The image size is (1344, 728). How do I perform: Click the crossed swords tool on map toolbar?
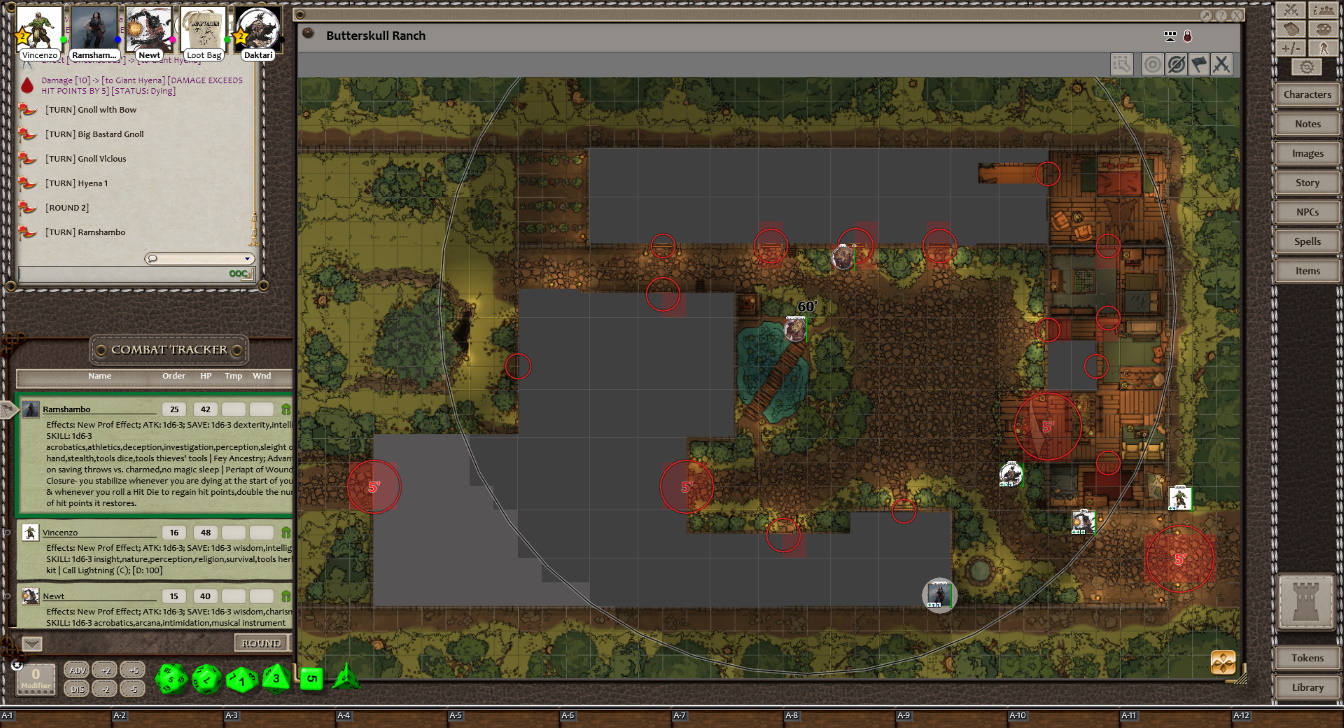point(1221,64)
